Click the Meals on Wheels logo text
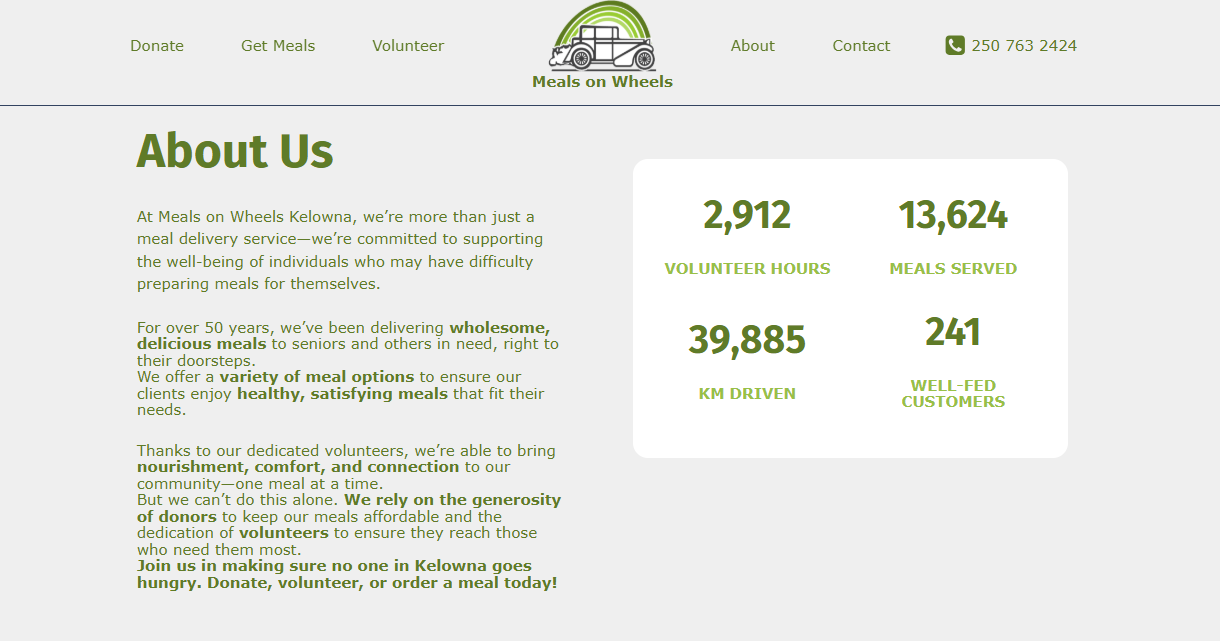 [x=602, y=82]
